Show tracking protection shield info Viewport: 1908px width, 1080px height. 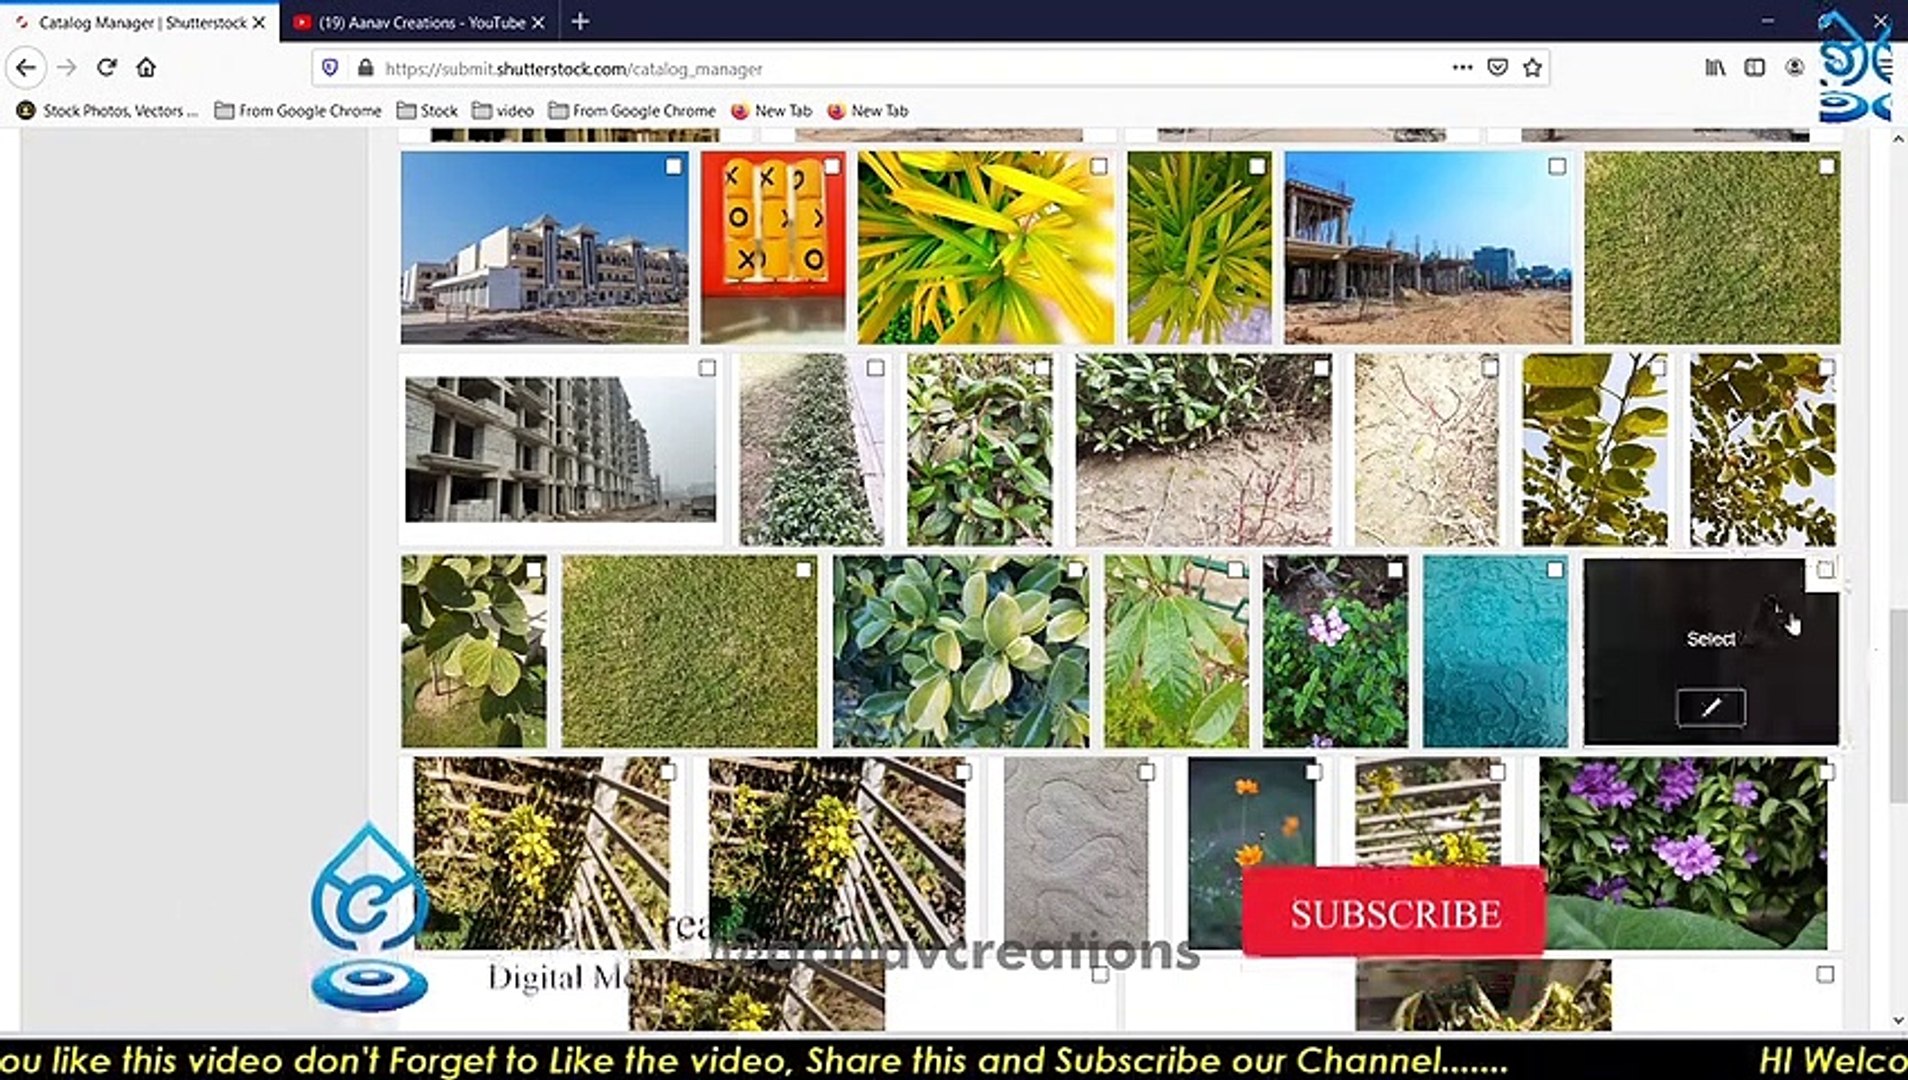[x=330, y=68]
